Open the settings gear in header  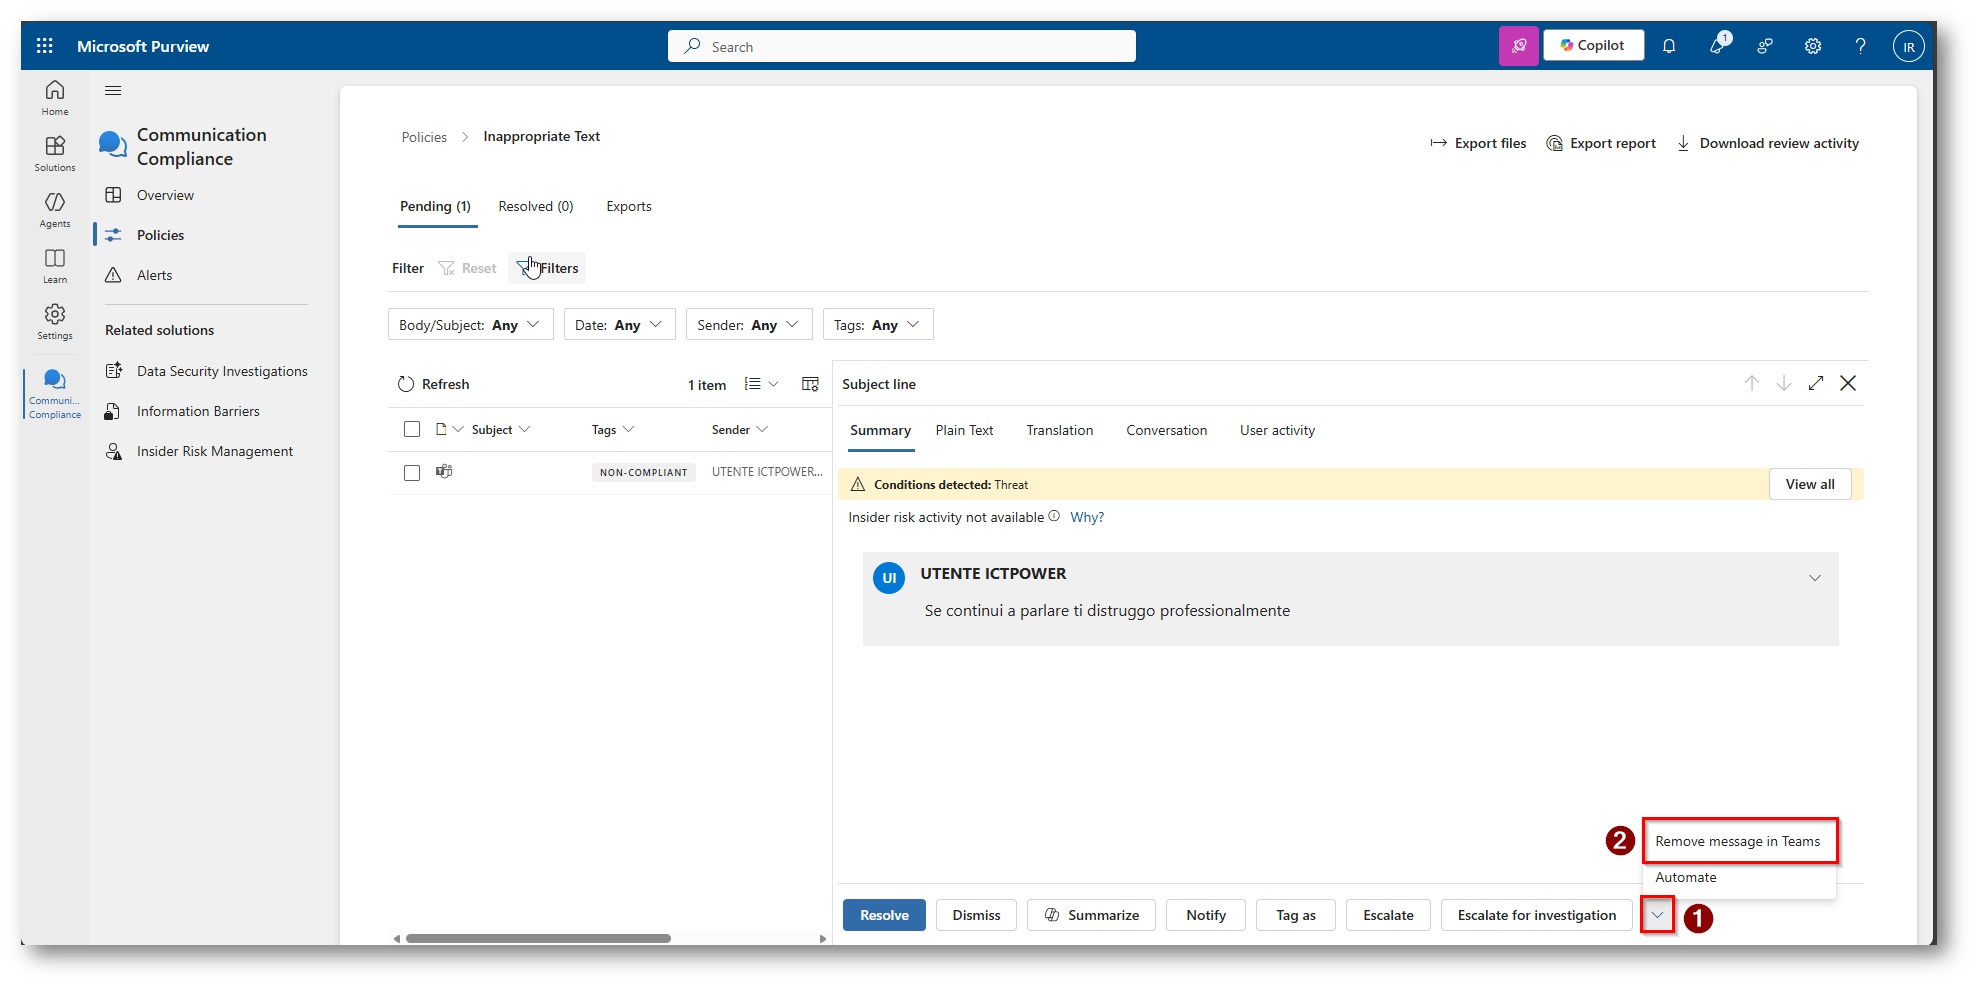[x=1812, y=46]
